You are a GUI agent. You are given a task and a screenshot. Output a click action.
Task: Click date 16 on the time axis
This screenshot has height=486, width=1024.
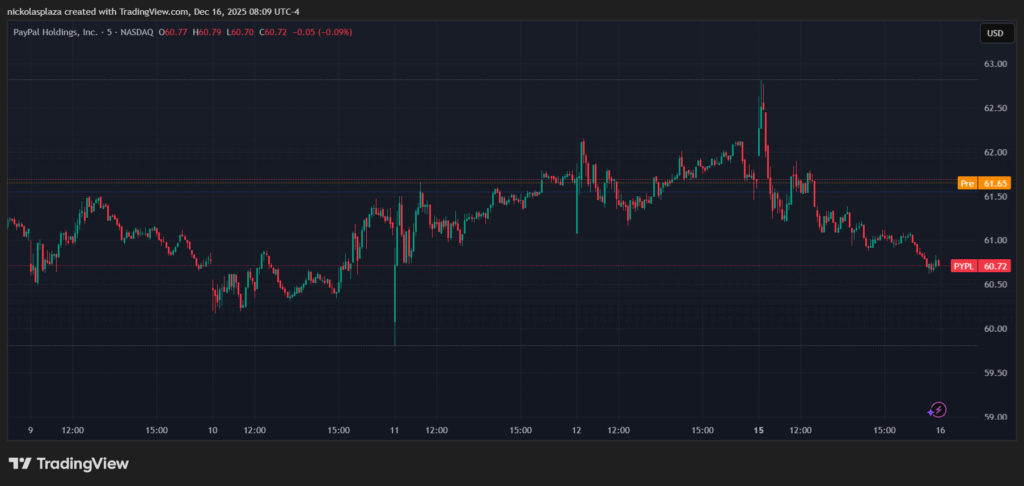coord(940,430)
